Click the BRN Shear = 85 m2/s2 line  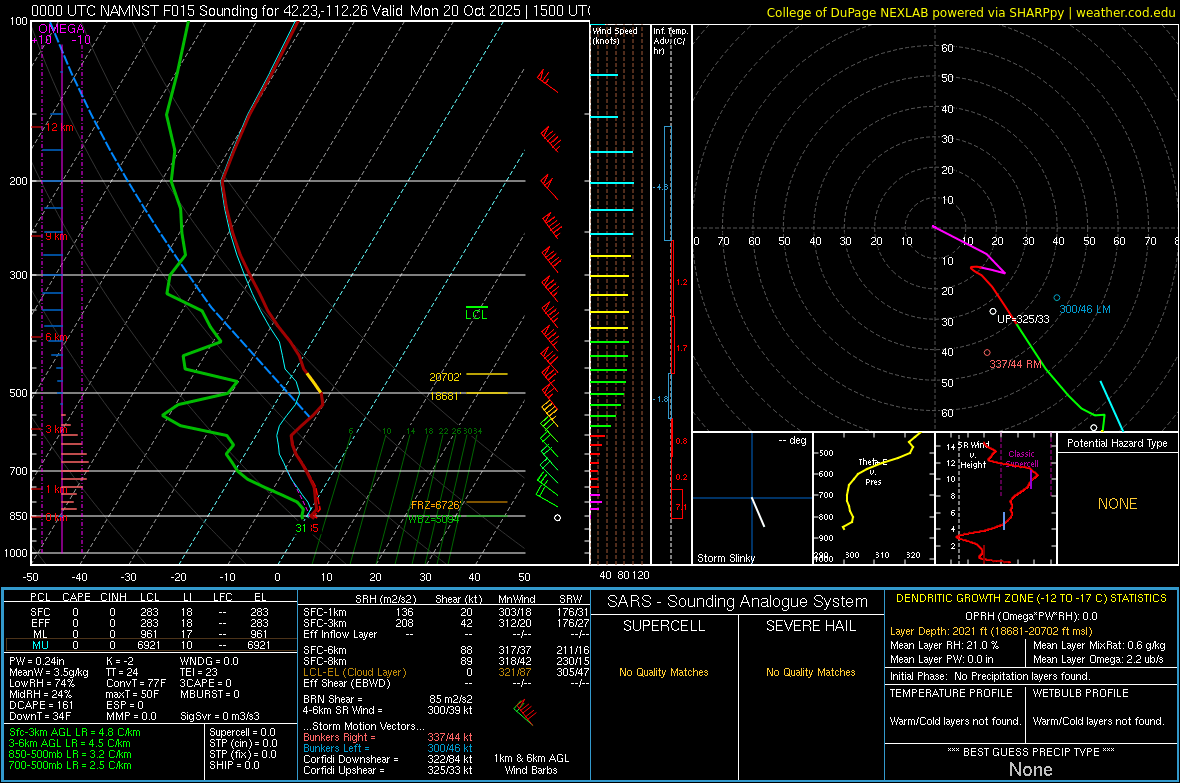coord(388,699)
